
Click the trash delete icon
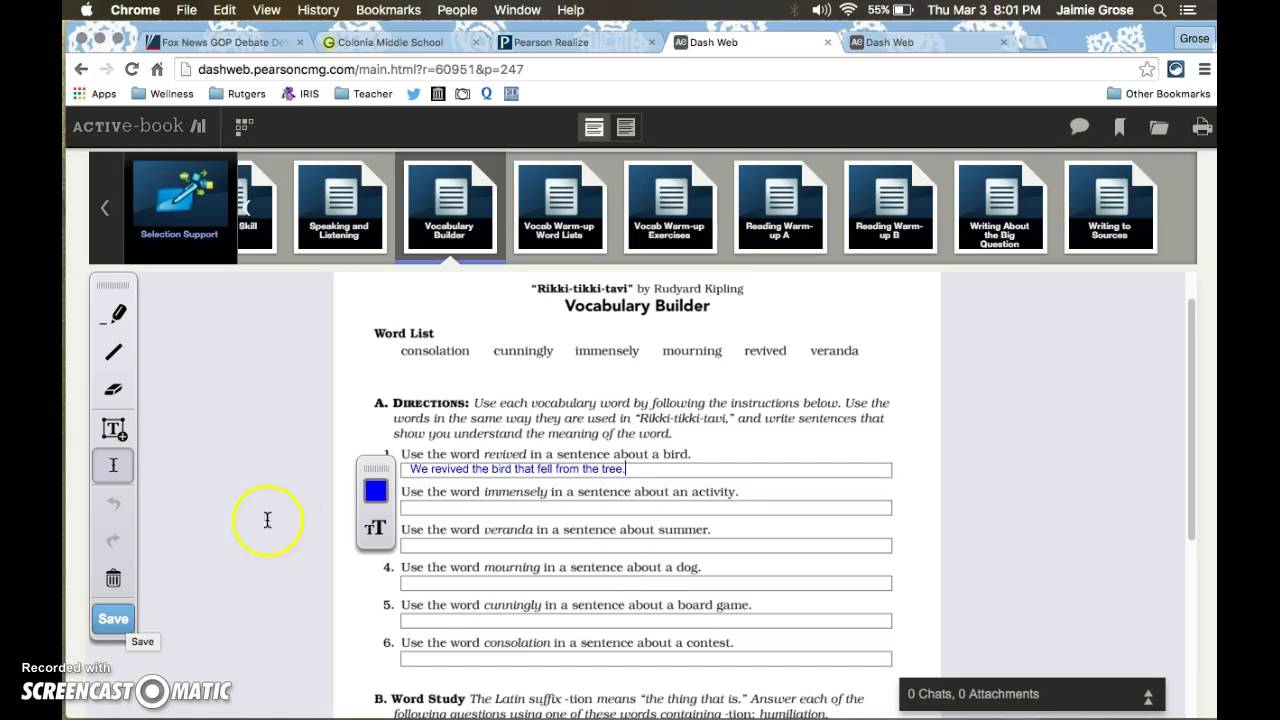click(x=113, y=578)
